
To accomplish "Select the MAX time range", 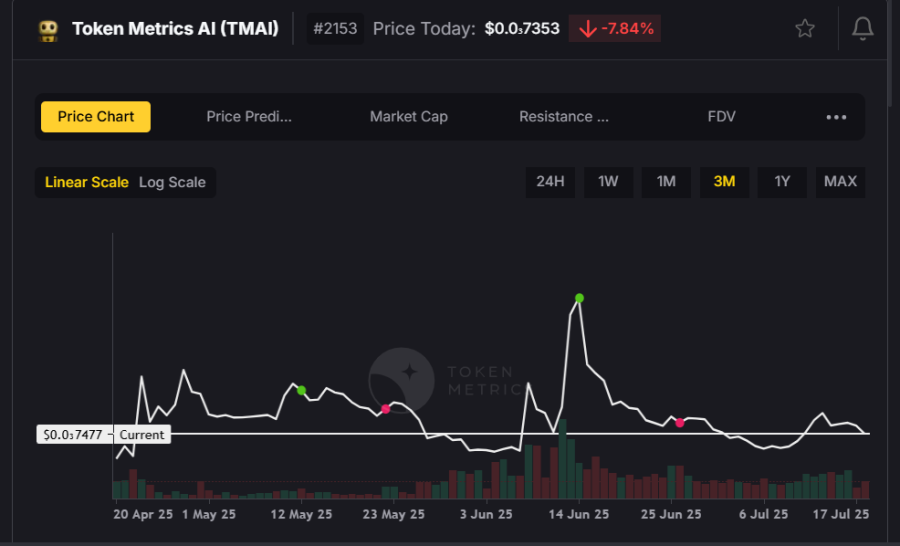I will click(840, 181).
